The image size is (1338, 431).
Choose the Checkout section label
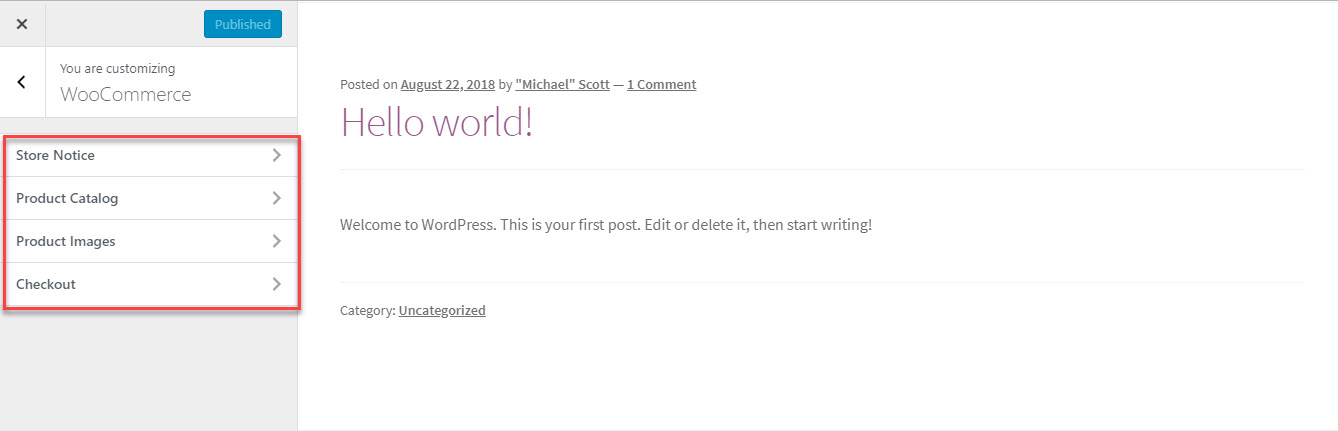point(46,284)
